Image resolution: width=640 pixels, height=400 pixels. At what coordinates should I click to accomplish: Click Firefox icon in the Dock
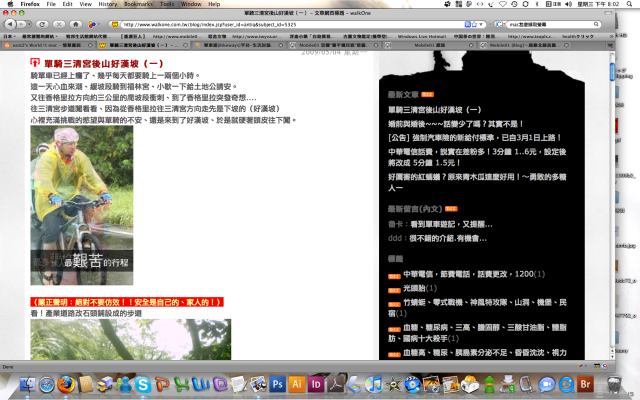(66, 384)
